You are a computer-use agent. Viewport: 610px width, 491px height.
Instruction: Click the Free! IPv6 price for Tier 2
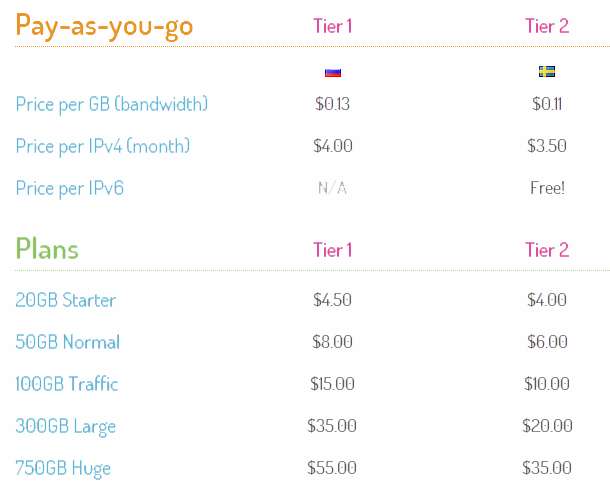coord(547,188)
